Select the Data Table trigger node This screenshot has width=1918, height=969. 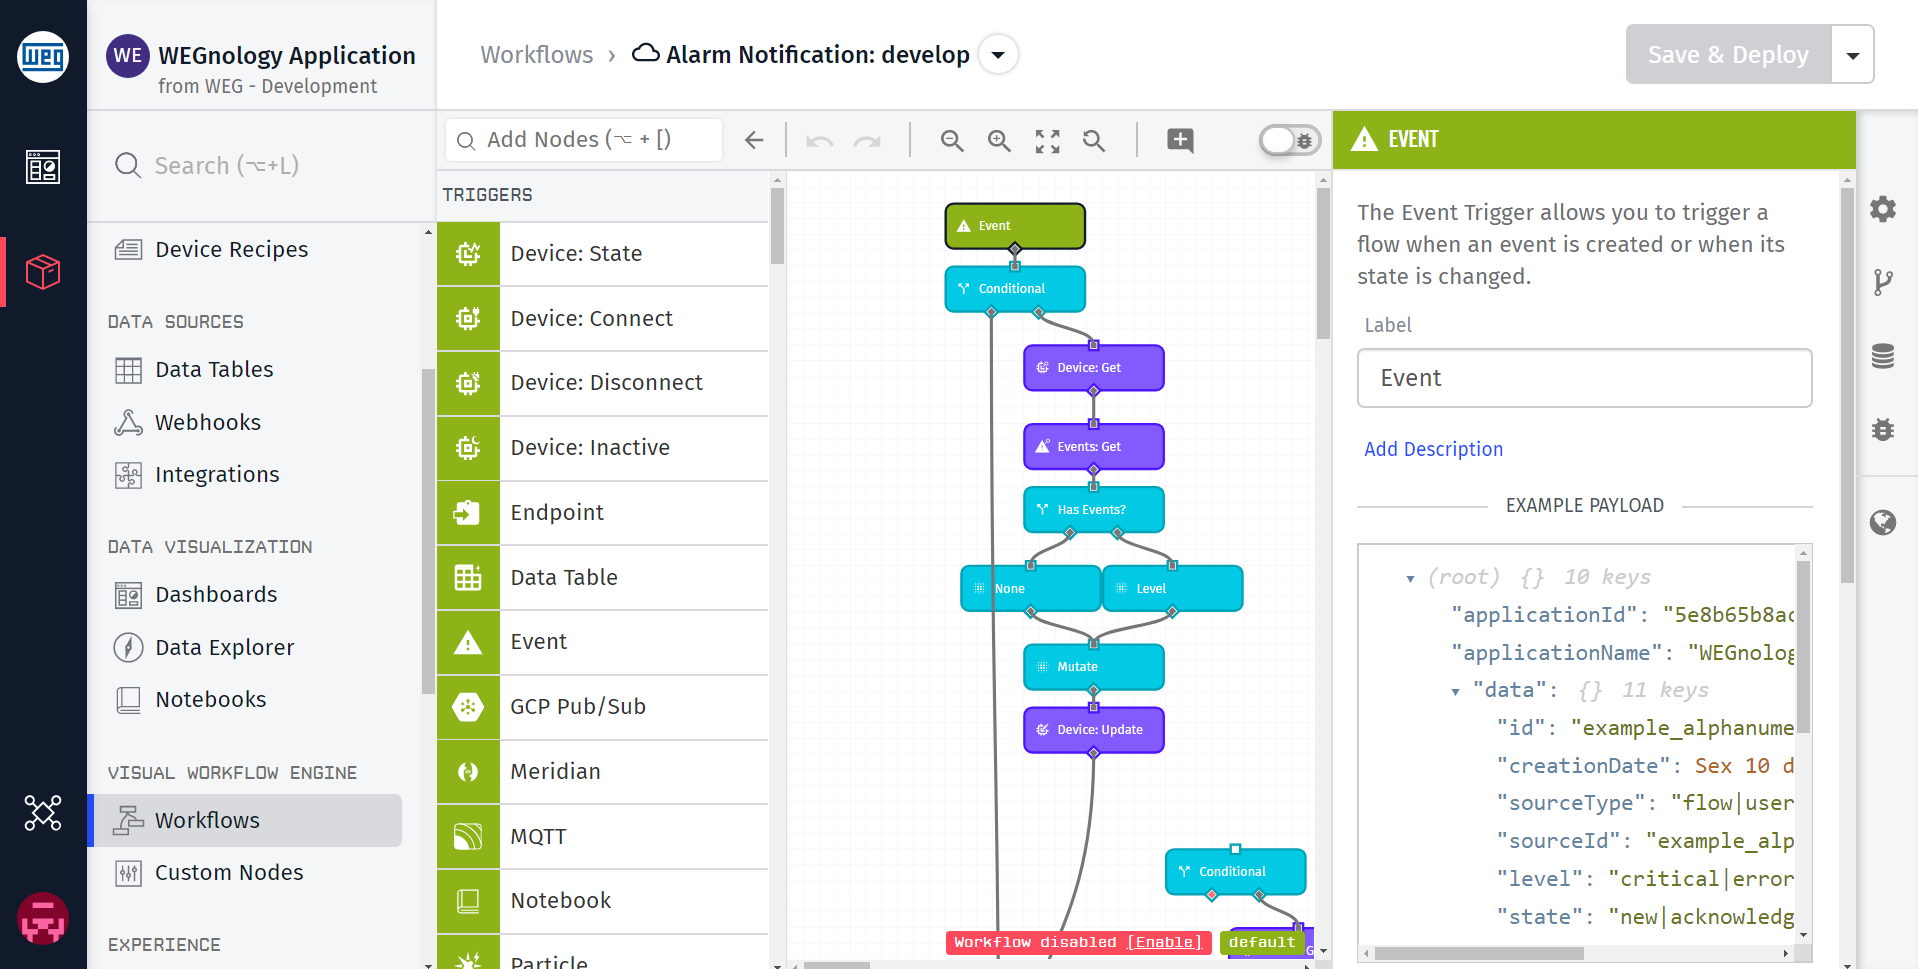coord(602,578)
